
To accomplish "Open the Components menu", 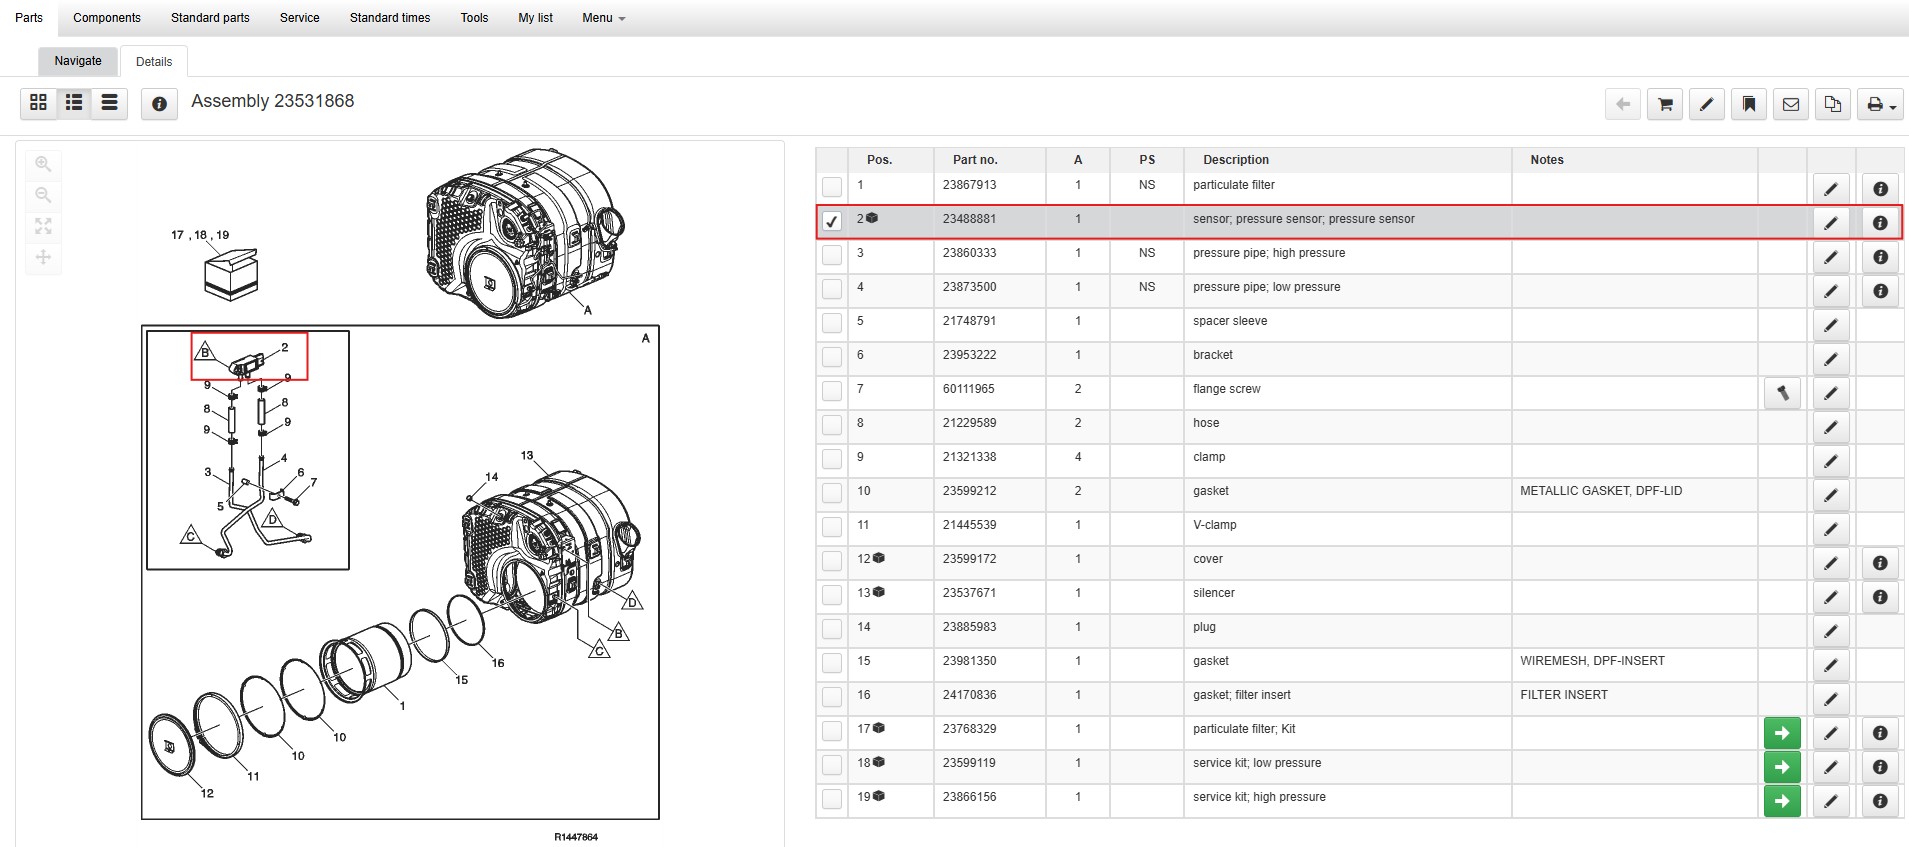I will [107, 18].
